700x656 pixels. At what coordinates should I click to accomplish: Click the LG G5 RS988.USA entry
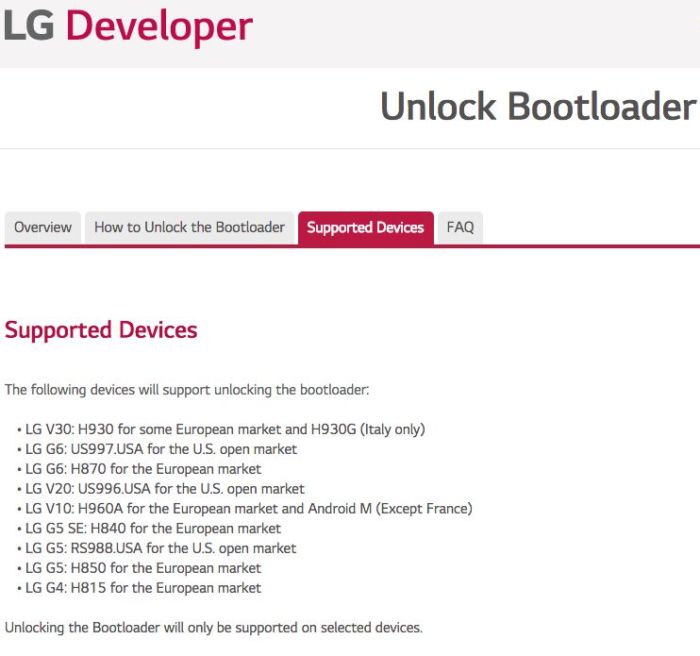161,548
